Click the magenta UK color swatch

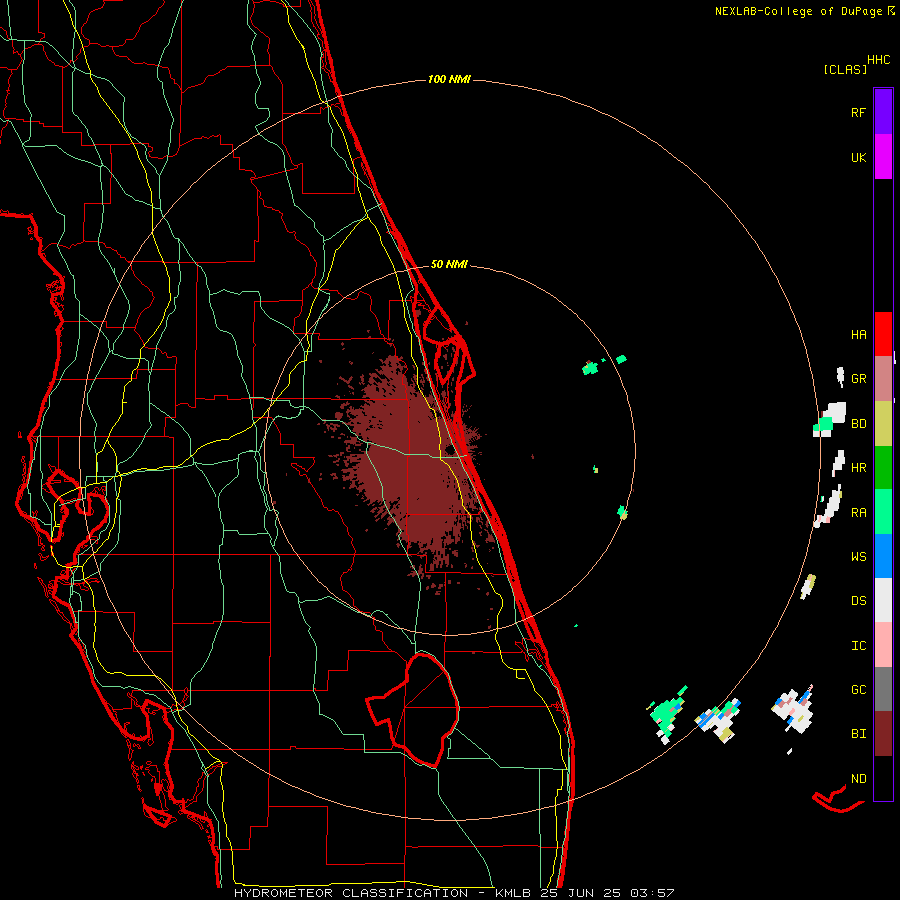[883, 157]
